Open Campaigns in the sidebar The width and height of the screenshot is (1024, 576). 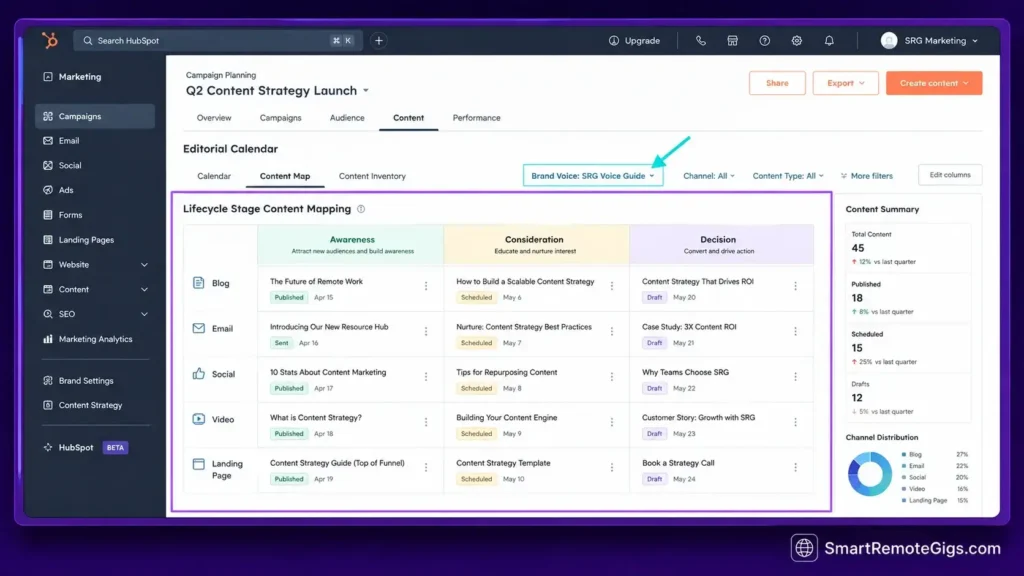[x=95, y=116]
